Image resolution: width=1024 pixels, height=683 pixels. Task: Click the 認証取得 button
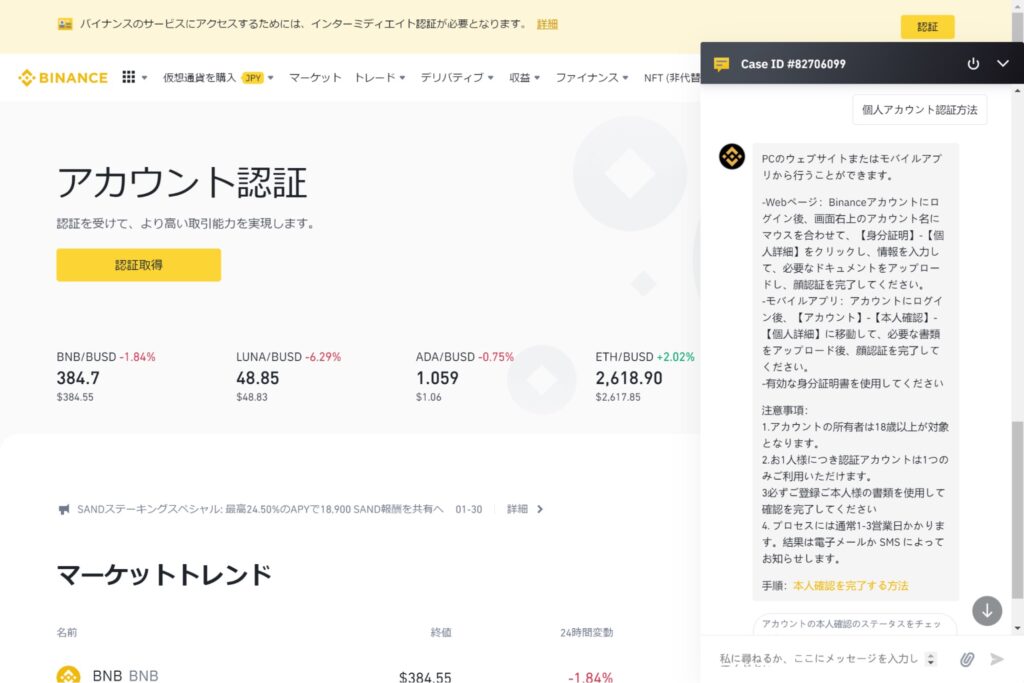pos(138,265)
